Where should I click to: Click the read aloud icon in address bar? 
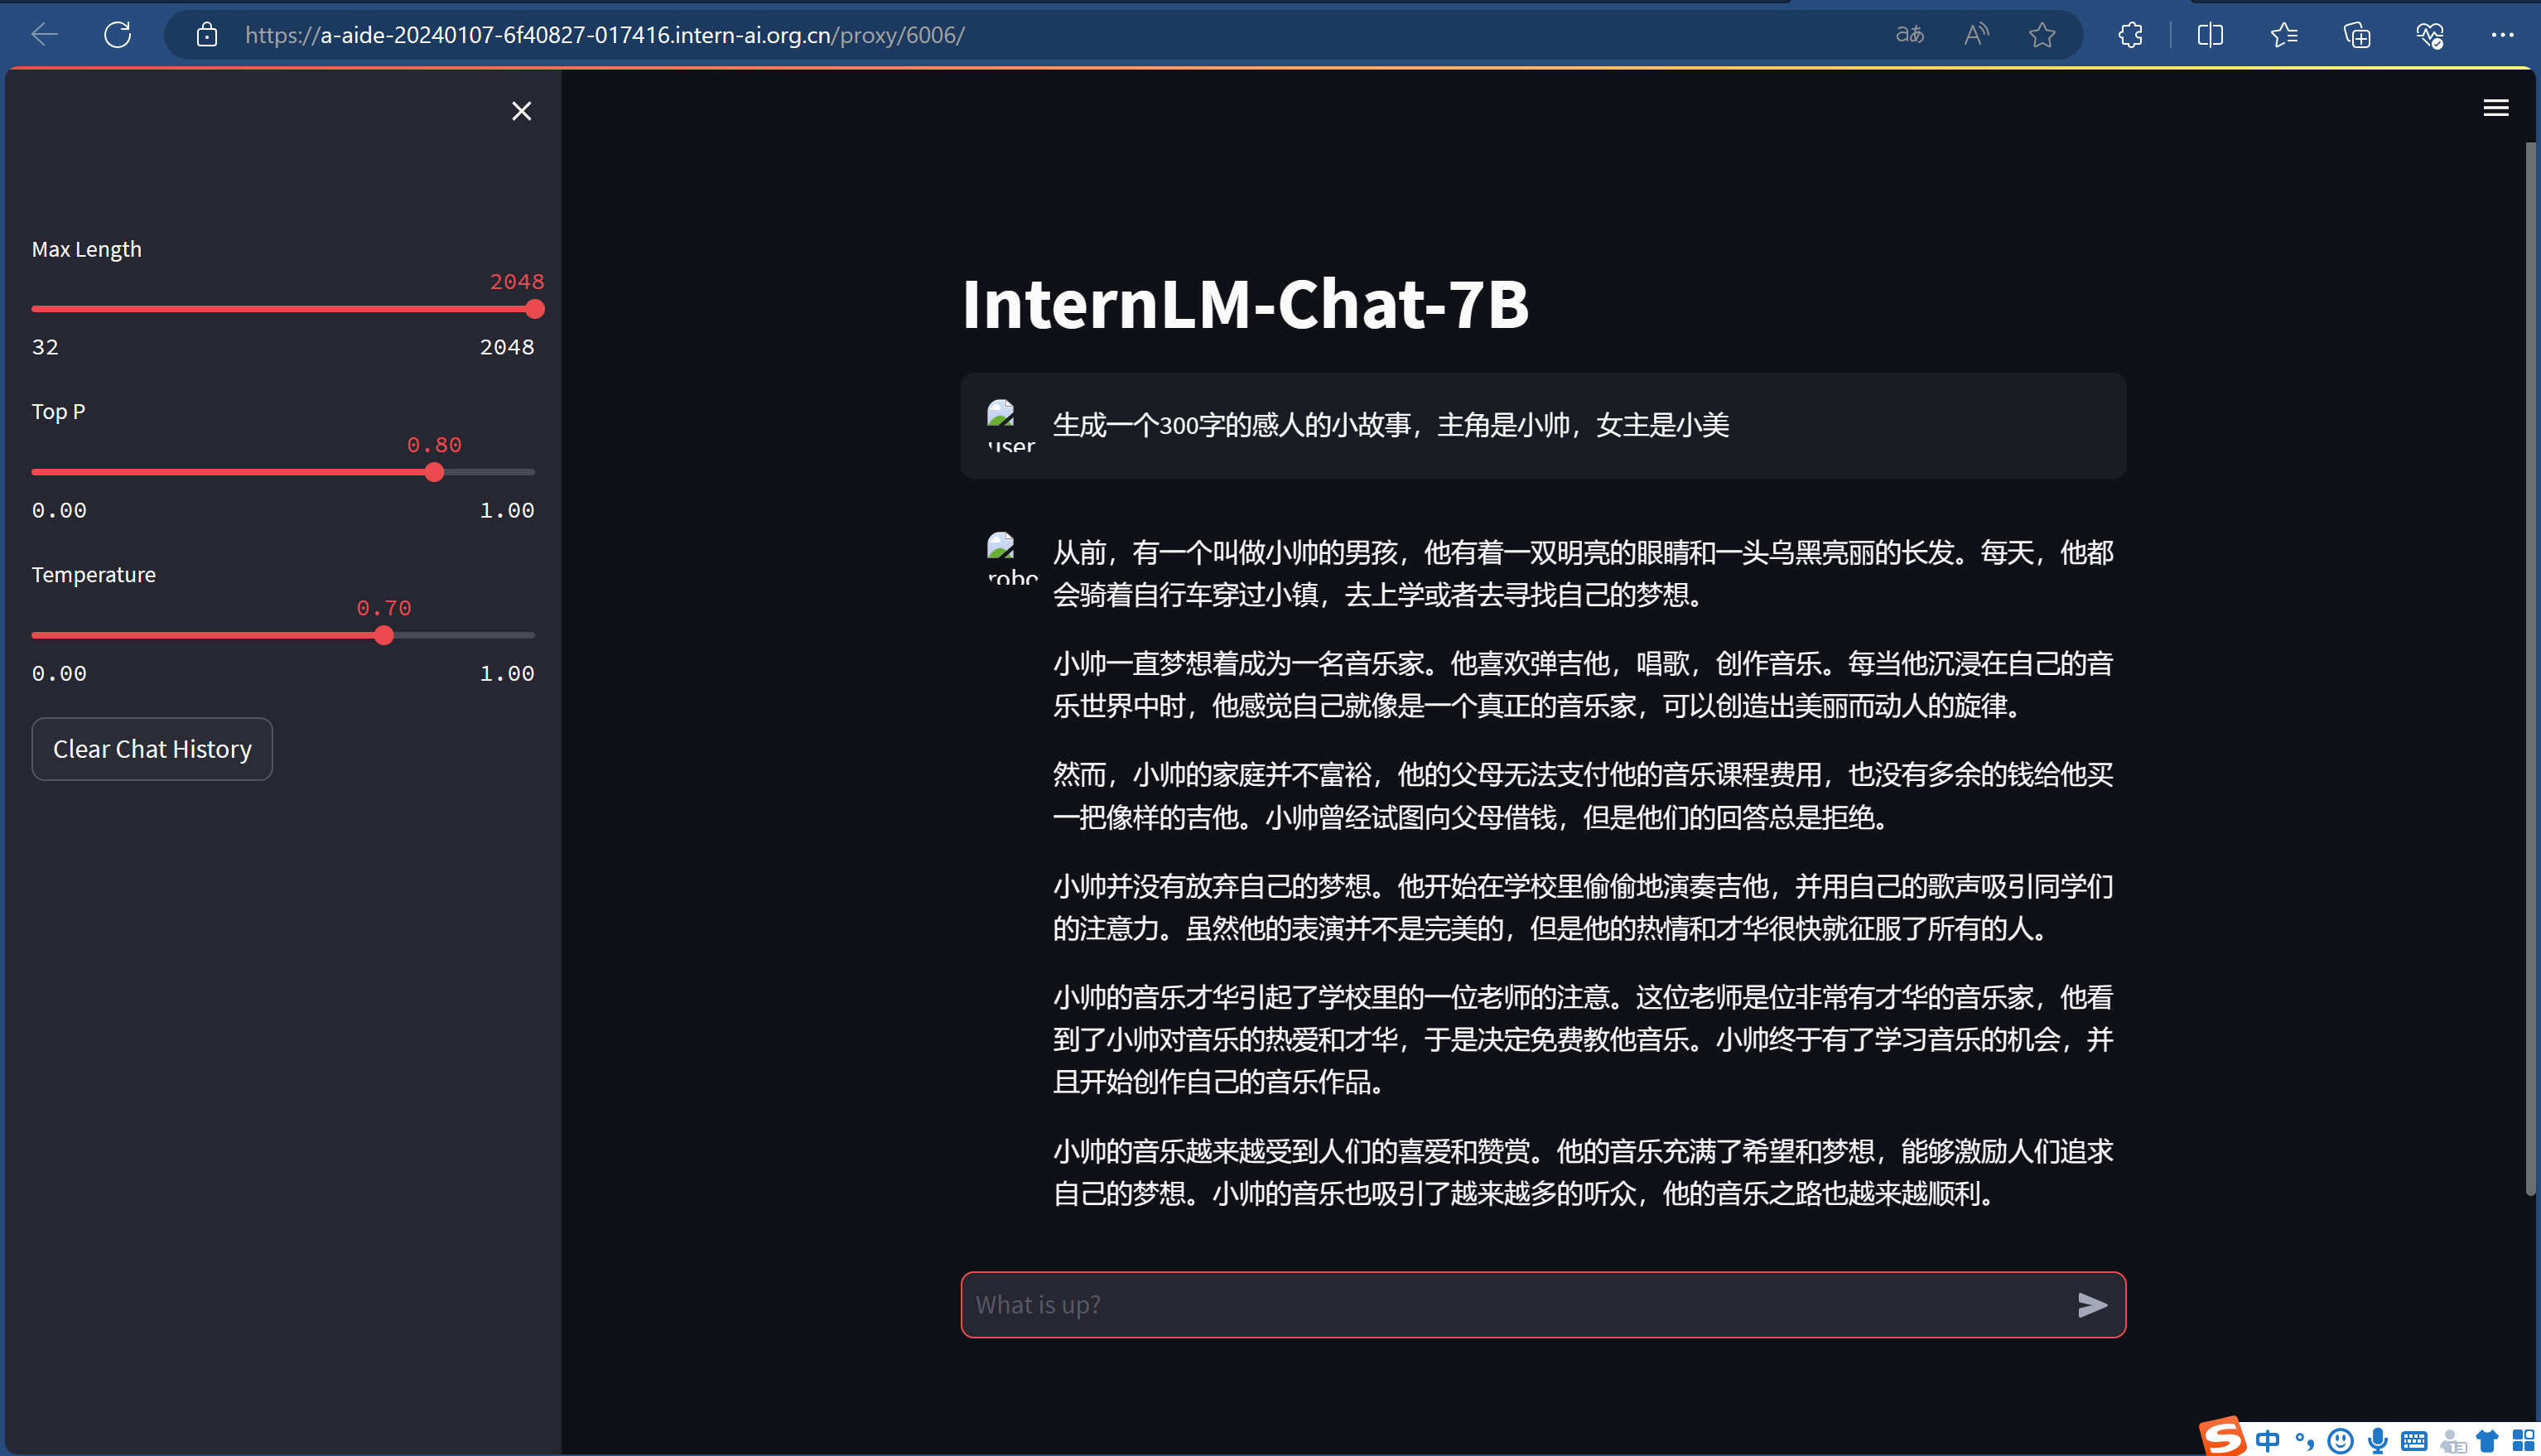[x=1976, y=35]
